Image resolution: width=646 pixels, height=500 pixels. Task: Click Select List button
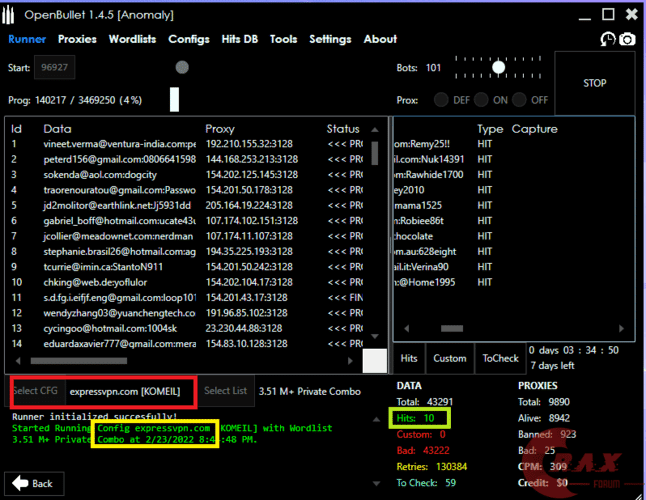coord(226,391)
